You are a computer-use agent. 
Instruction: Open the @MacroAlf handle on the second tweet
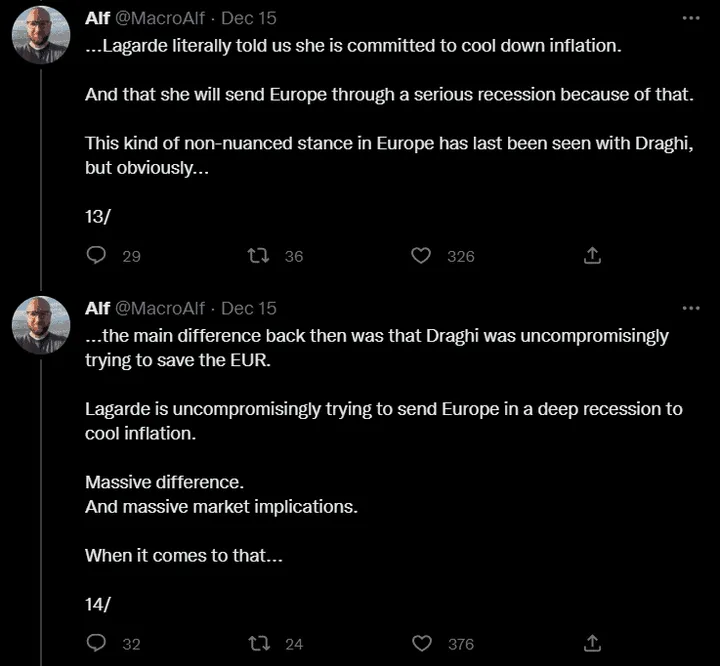[160, 308]
